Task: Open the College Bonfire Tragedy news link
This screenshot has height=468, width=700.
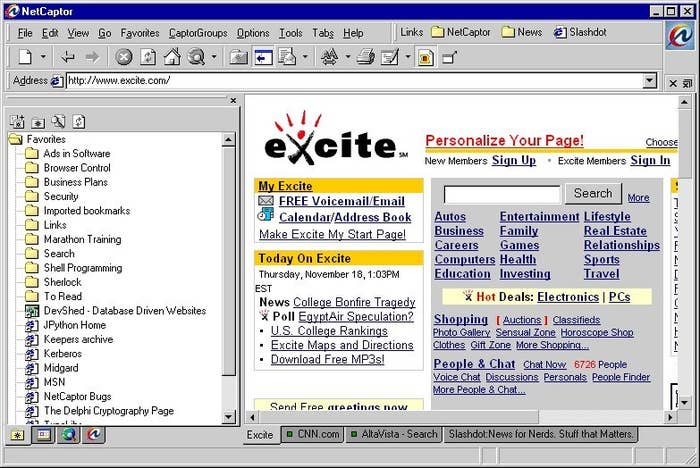Action: click(354, 302)
